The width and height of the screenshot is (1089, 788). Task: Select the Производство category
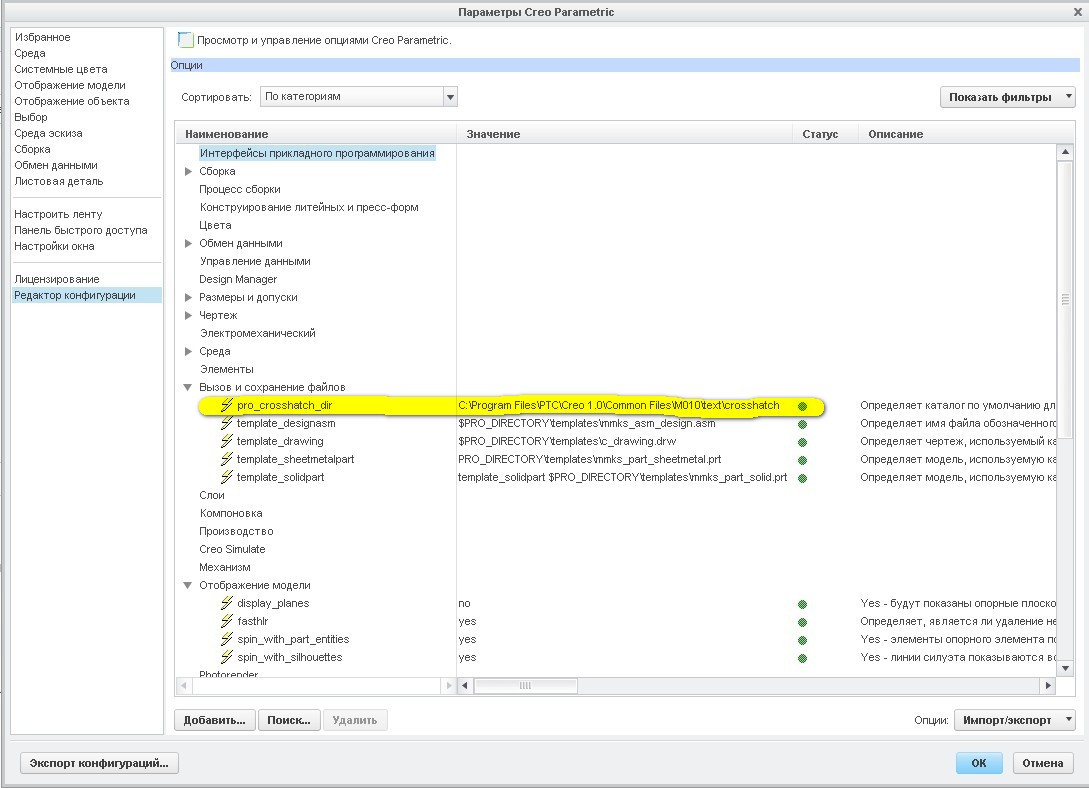point(236,531)
